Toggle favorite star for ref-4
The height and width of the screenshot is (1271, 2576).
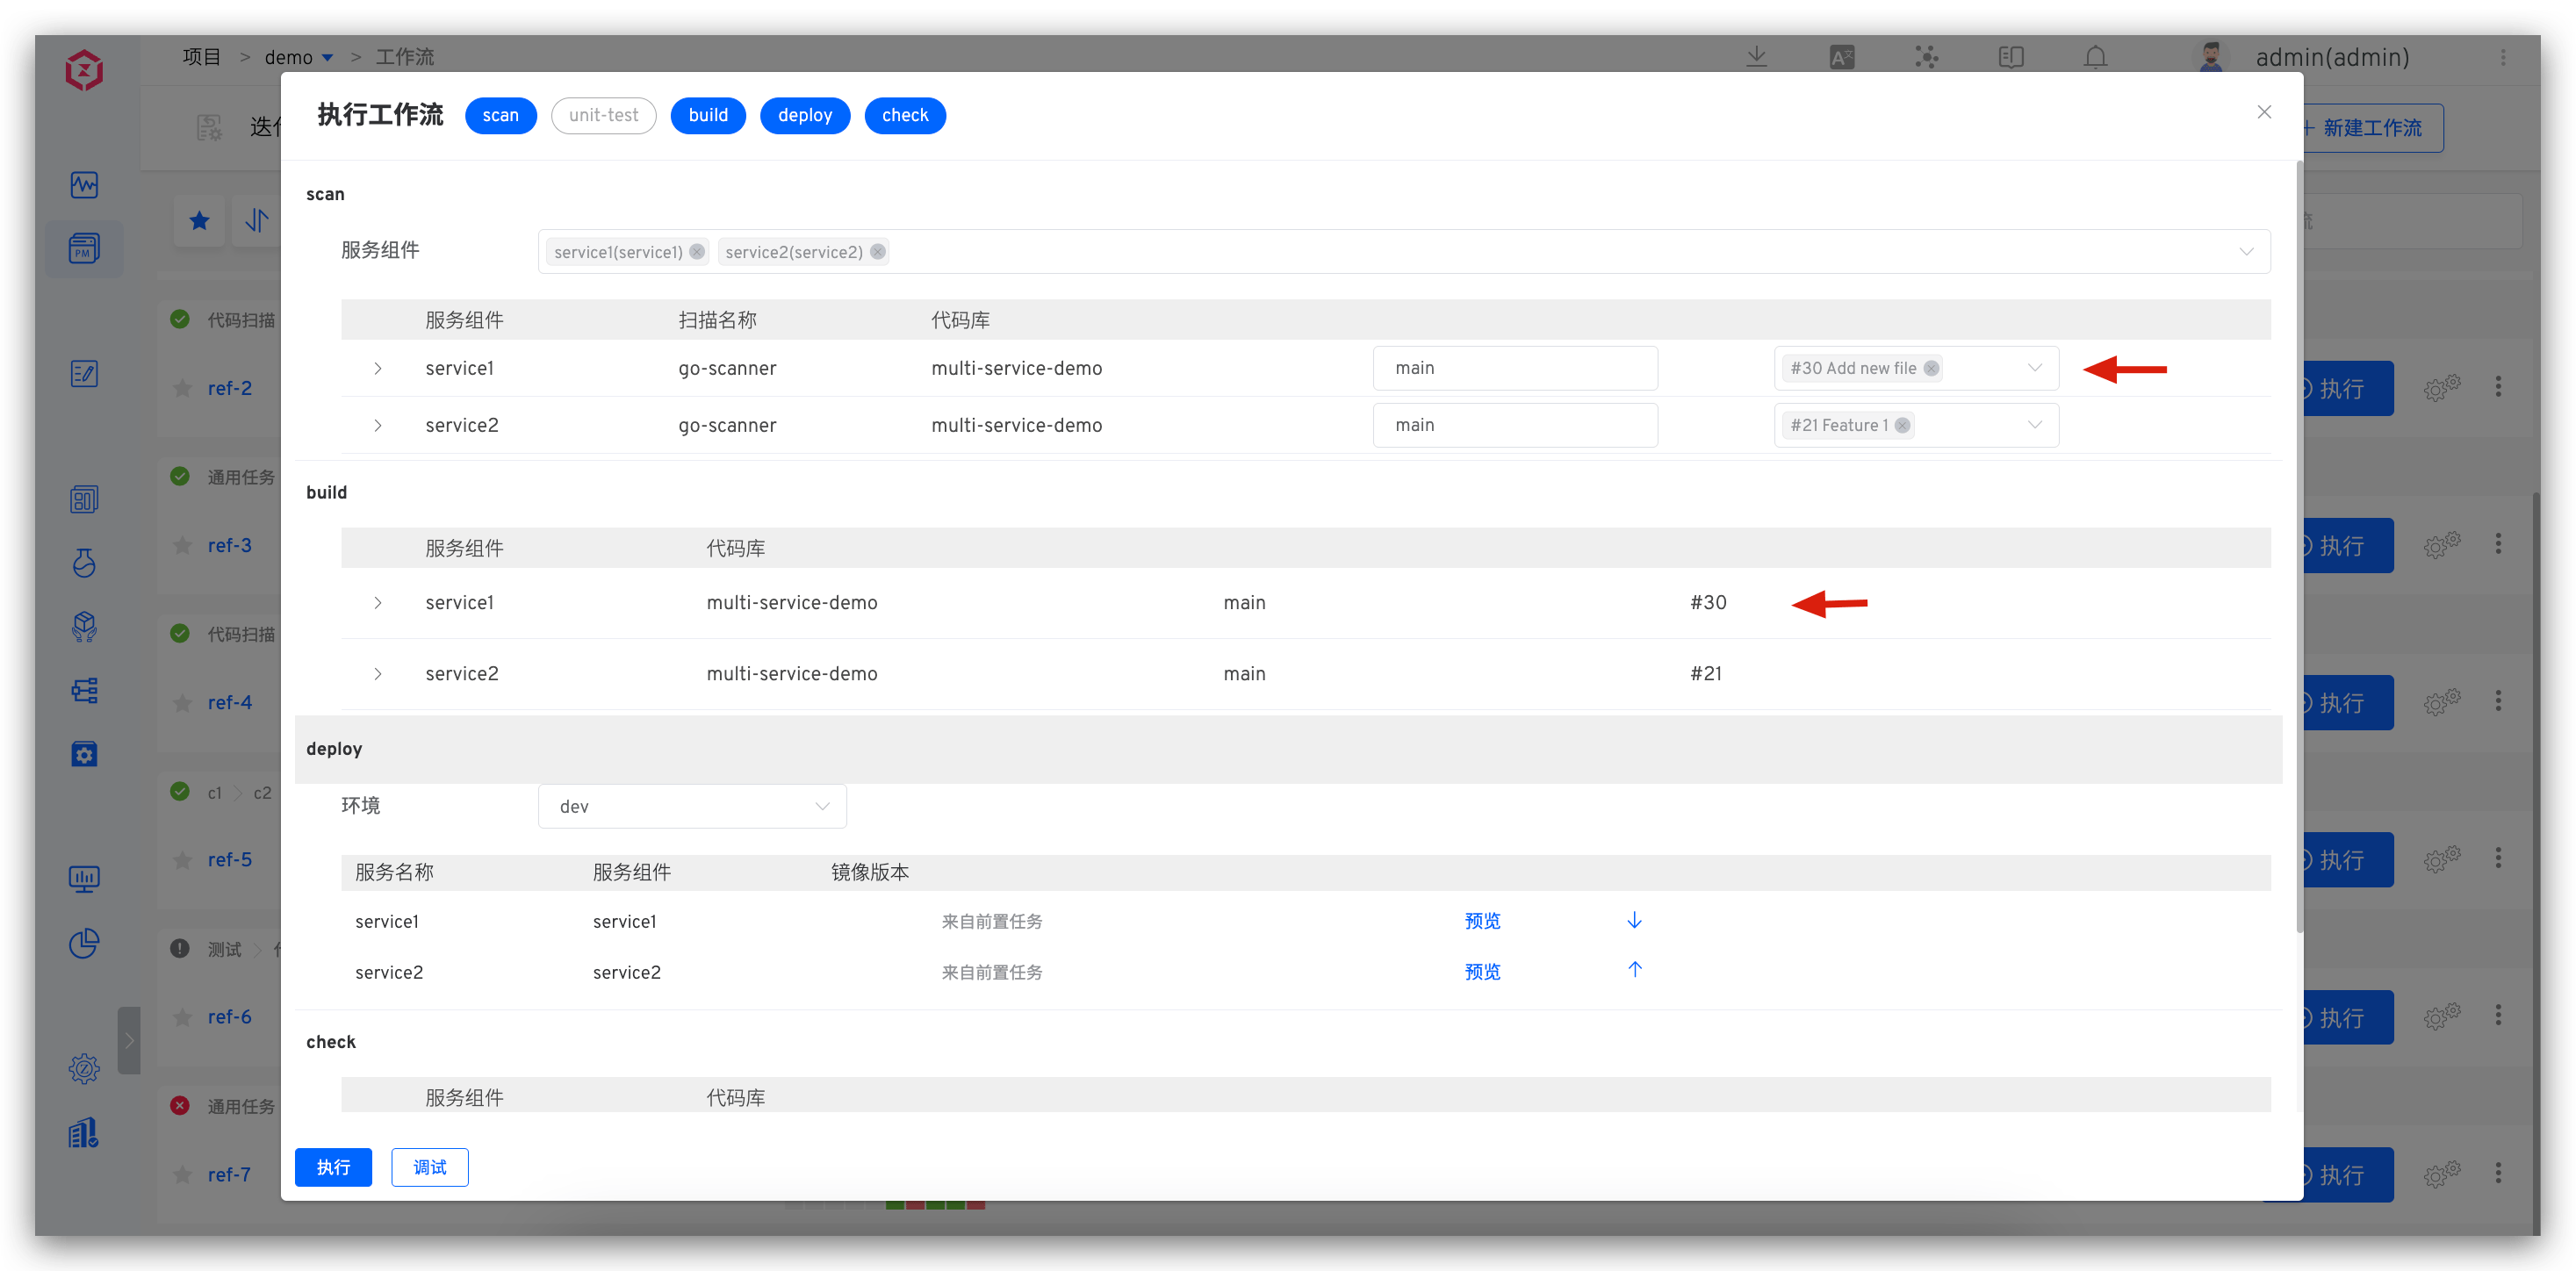coord(182,702)
